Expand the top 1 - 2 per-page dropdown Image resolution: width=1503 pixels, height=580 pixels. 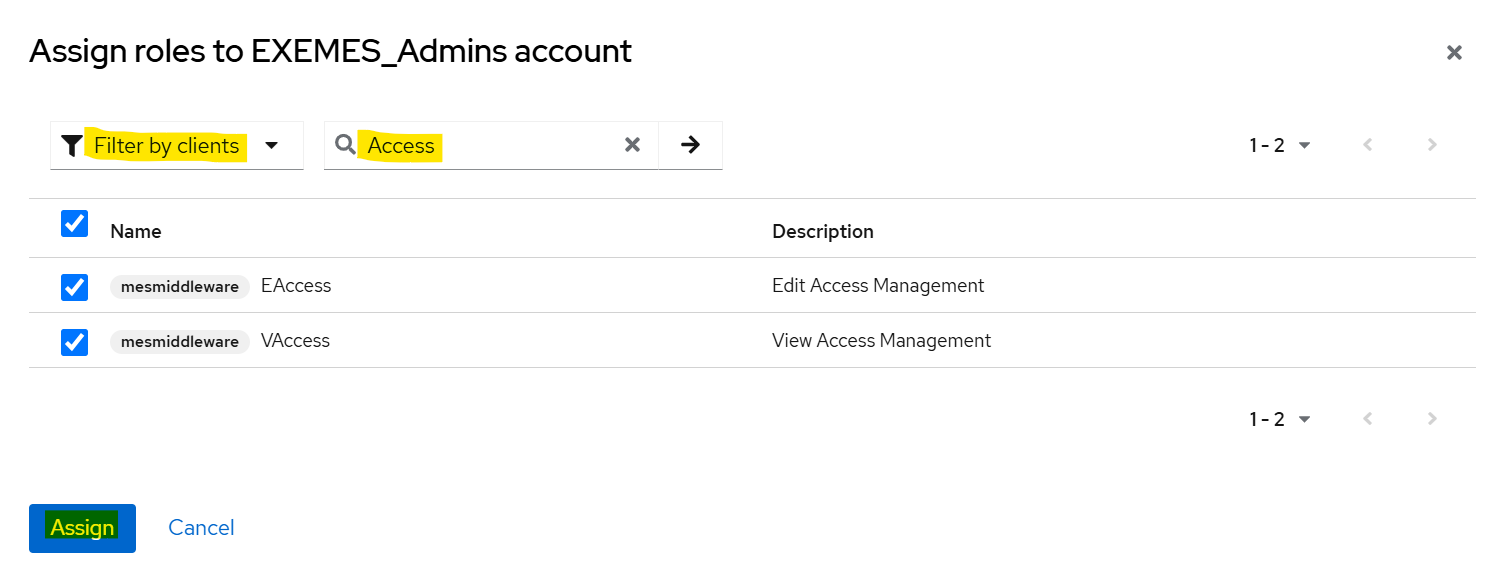tap(1280, 145)
